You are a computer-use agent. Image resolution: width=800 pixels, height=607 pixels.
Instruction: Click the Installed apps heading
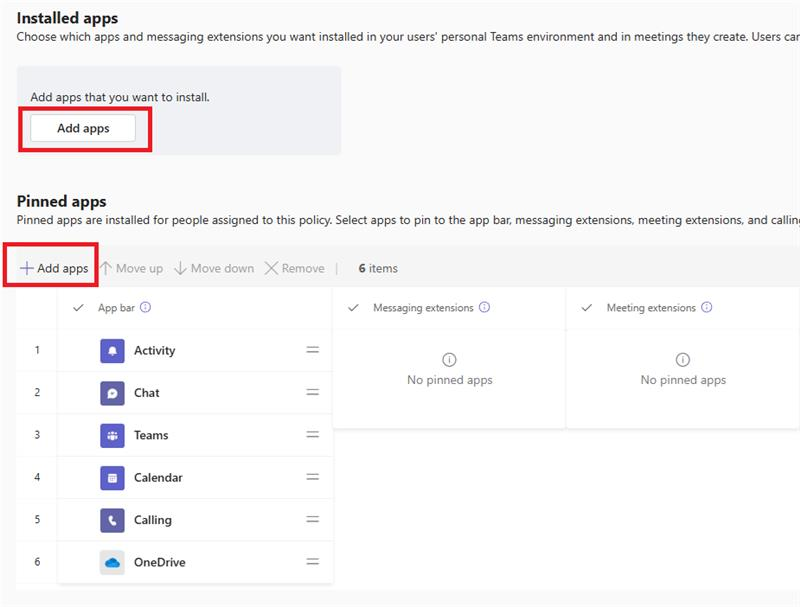(x=67, y=18)
